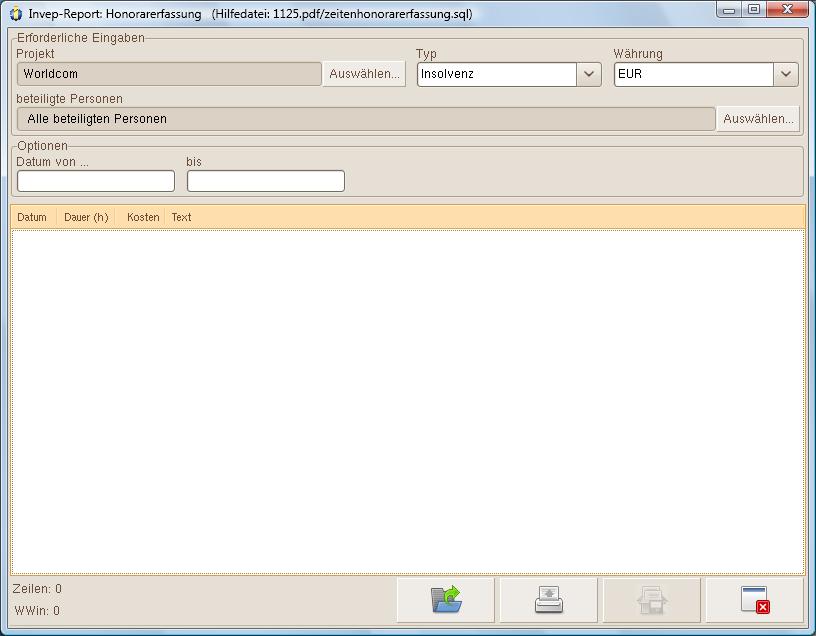The image size is (816, 636).
Task: Select the Insolvenz combo box field
Action: coord(509,74)
